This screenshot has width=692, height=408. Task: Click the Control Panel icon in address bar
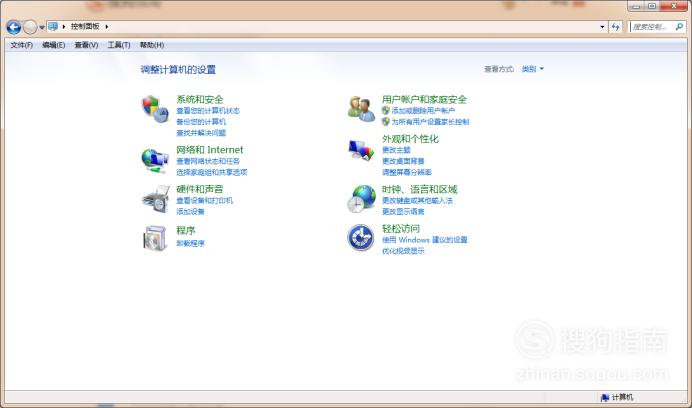click(x=53, y=26)
